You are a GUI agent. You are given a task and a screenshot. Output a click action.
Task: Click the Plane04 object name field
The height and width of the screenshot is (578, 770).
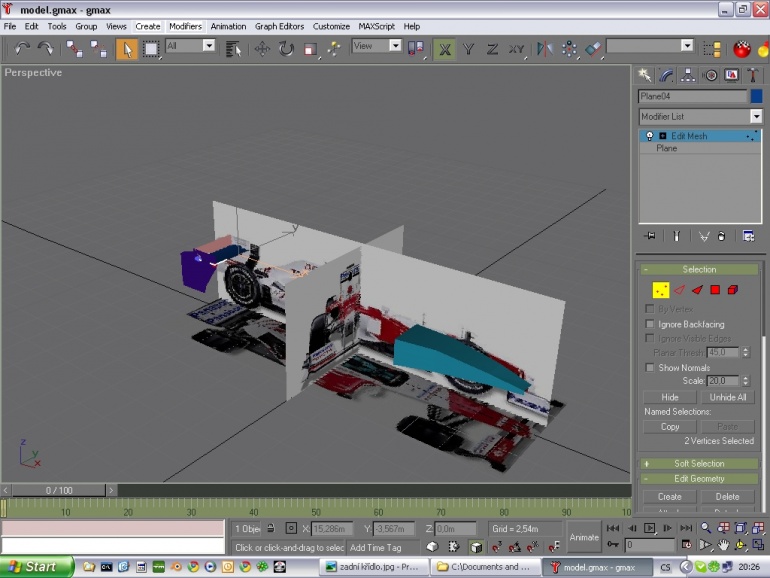(x=692, y=96)
